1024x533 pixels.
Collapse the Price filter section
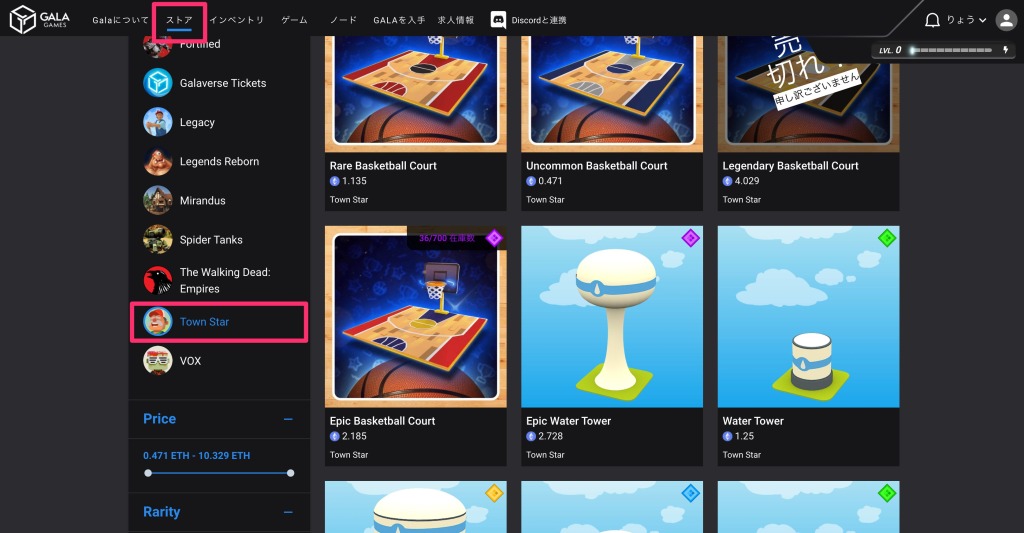[x=288, y=419]
